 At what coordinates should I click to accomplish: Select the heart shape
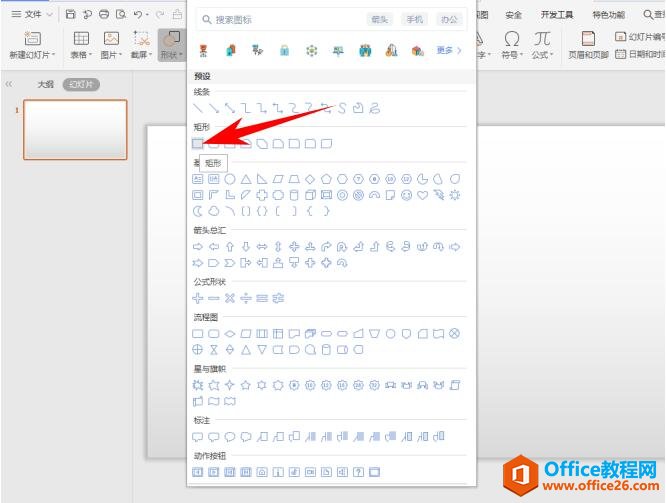pyautogui.click(x=423, y=195)
